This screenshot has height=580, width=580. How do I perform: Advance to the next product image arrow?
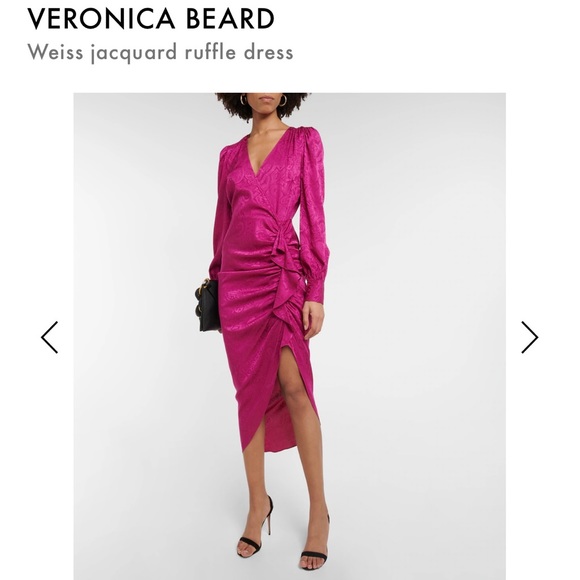(x=529, y=337)
